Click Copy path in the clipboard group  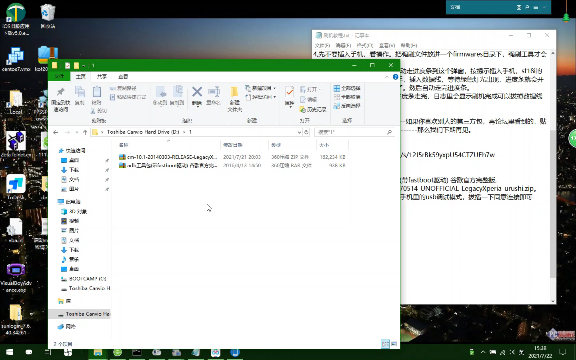coord(123,88)
